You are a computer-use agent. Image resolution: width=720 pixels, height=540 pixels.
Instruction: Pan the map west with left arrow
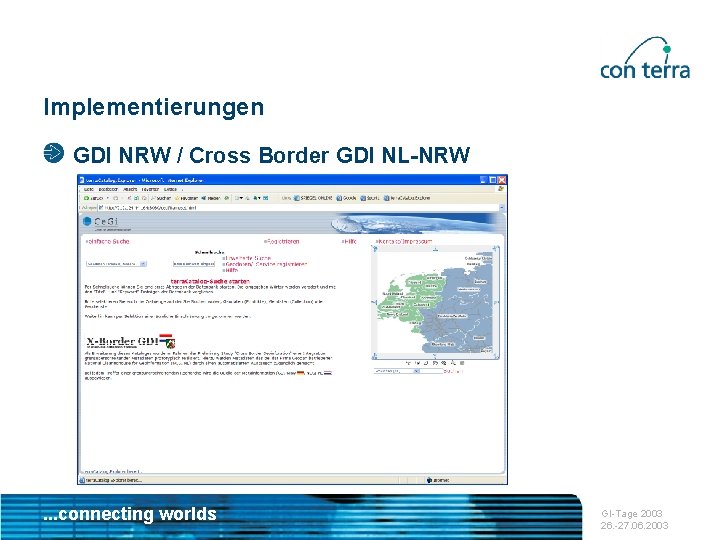(x=374, y=302)
